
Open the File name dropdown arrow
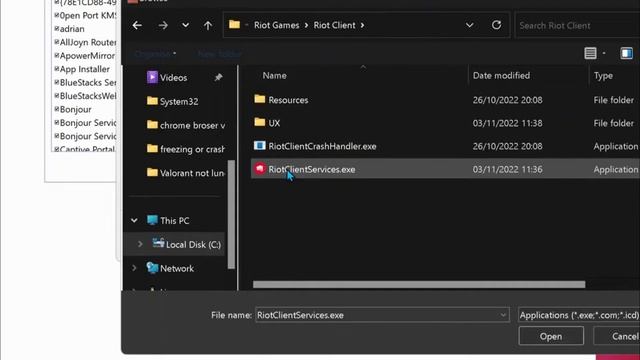[503, 315]
